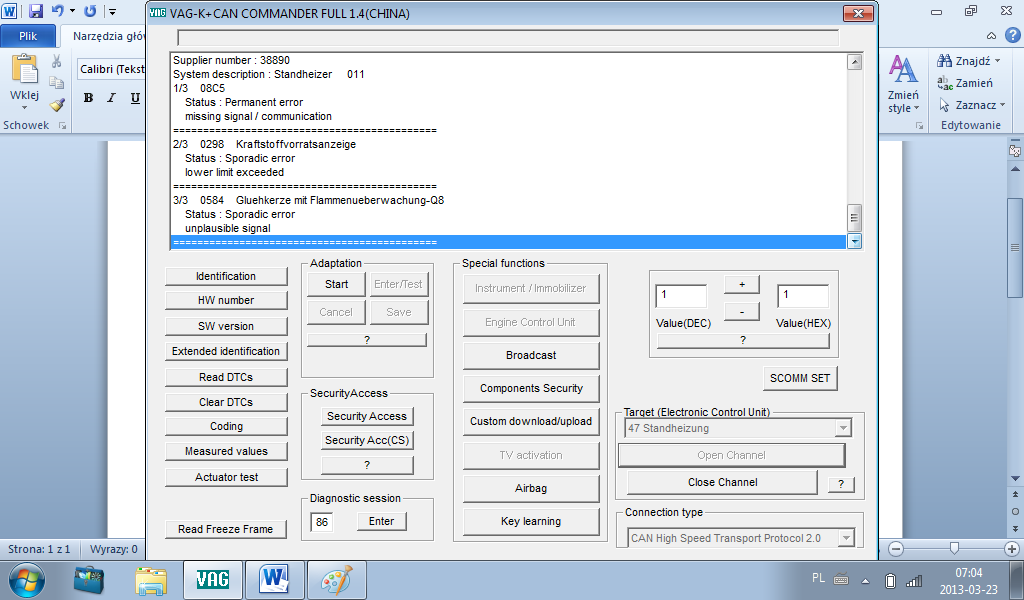
Task: Switch to Word in the taskbar
Action: 274,580
